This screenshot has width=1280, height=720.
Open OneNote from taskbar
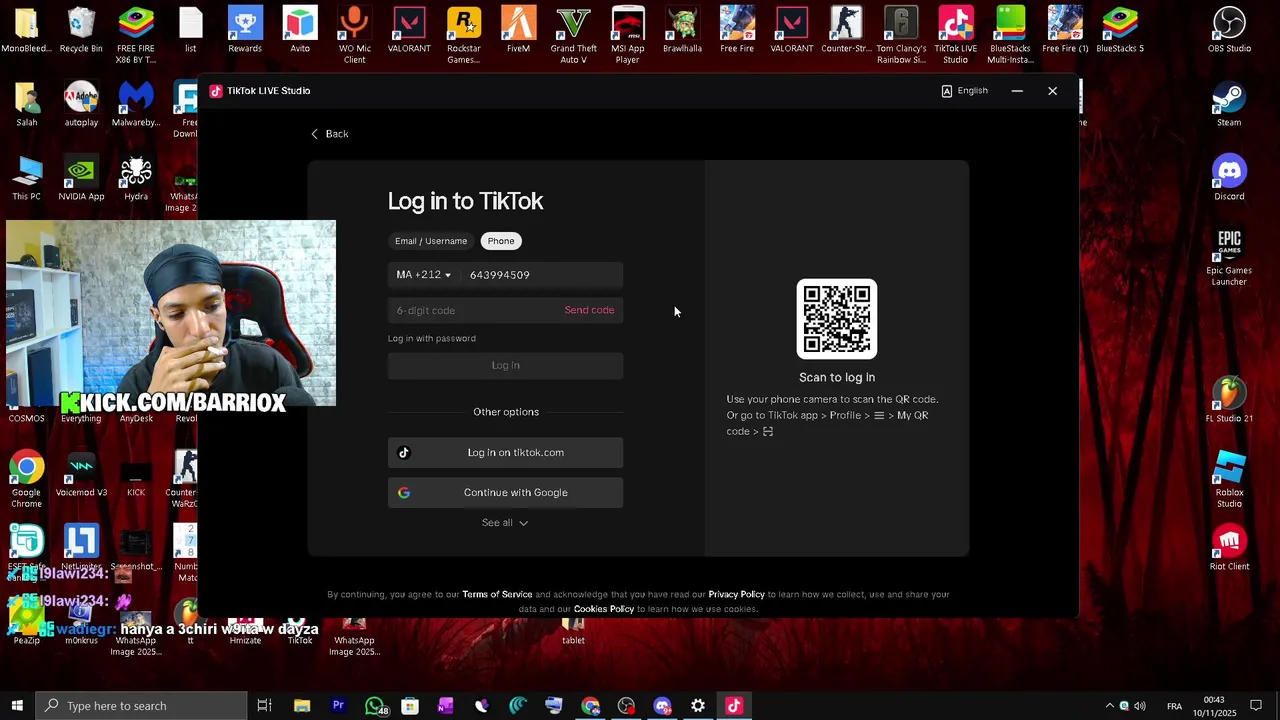446,706
